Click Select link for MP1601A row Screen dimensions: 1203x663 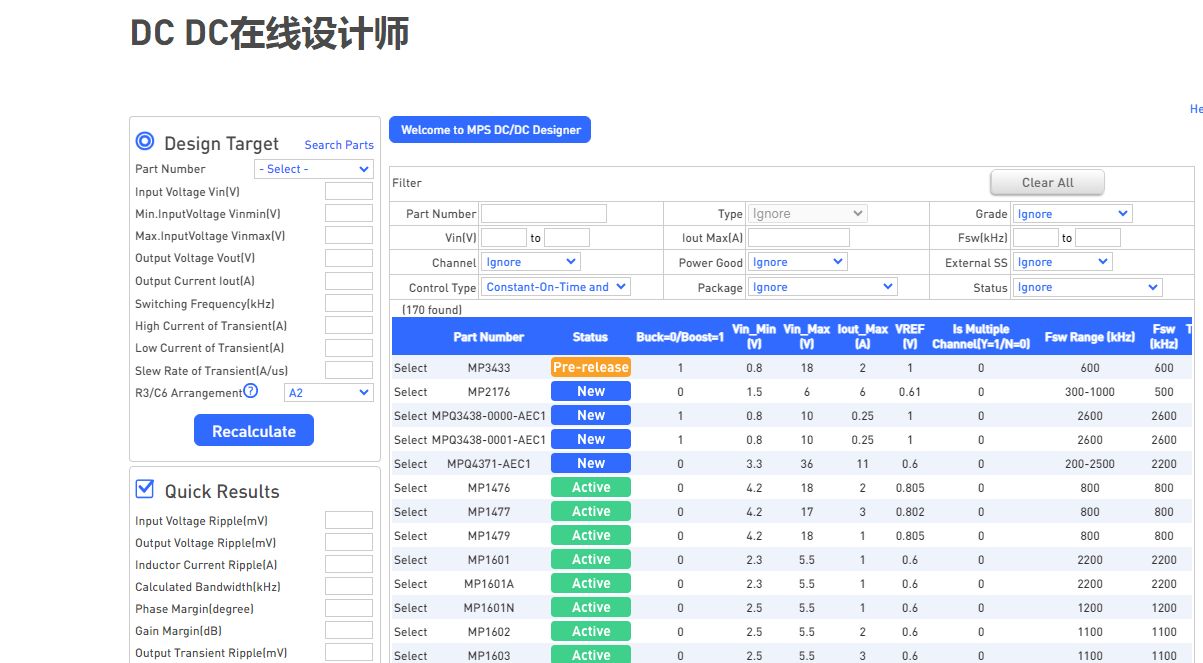[x=410, y=584]
